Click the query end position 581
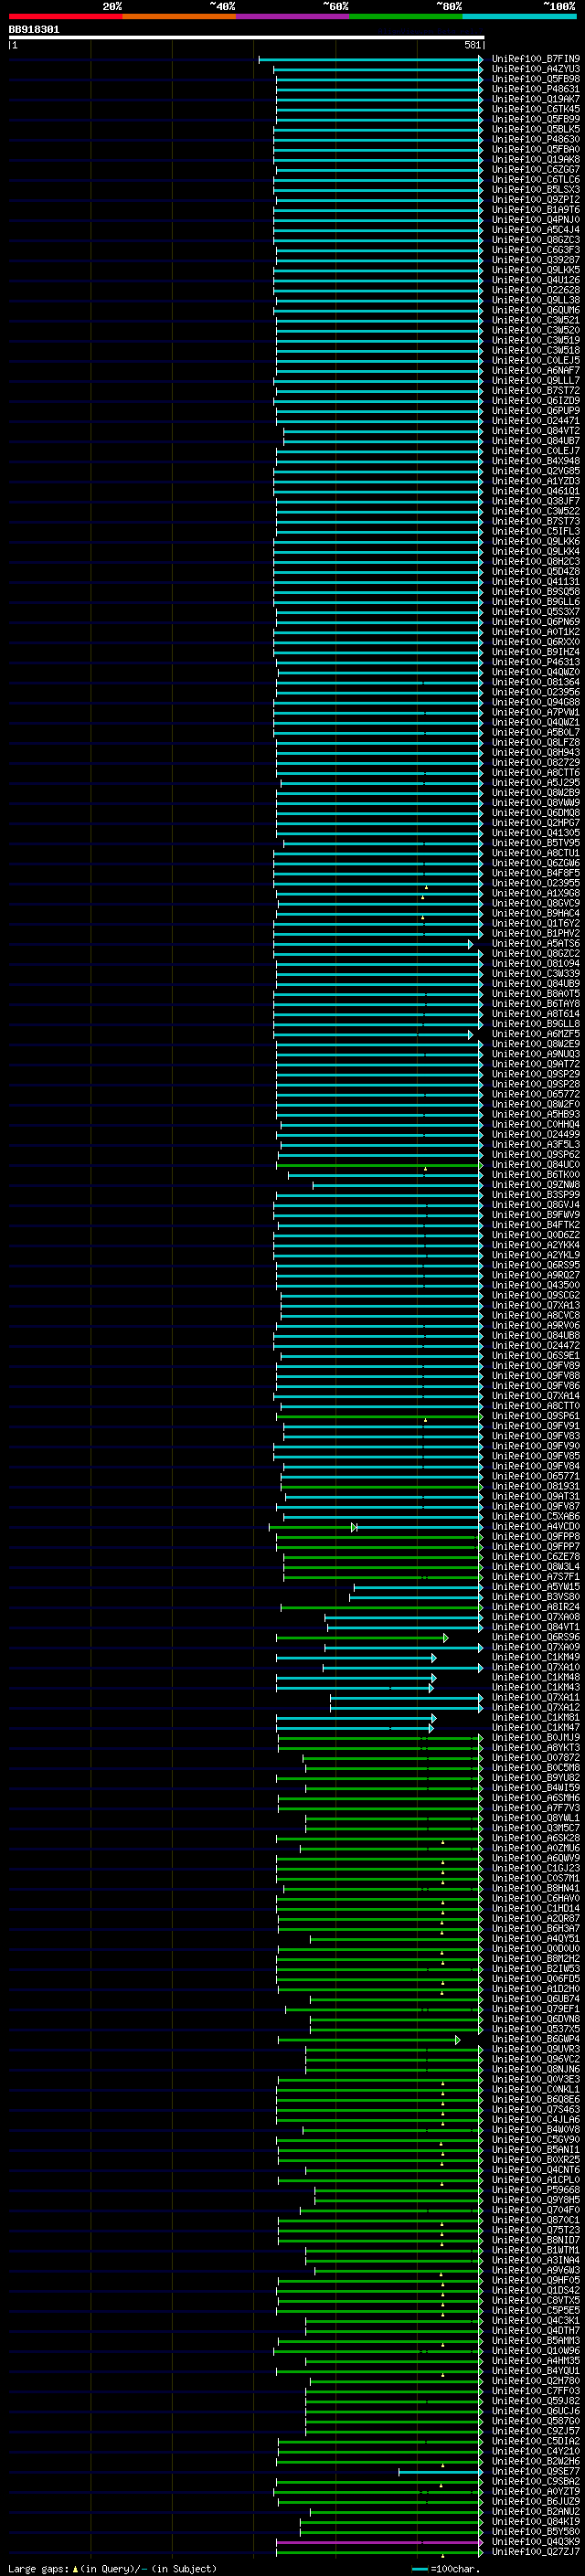The height and width of the screenshot is (2576, 585). coord(473,45)
